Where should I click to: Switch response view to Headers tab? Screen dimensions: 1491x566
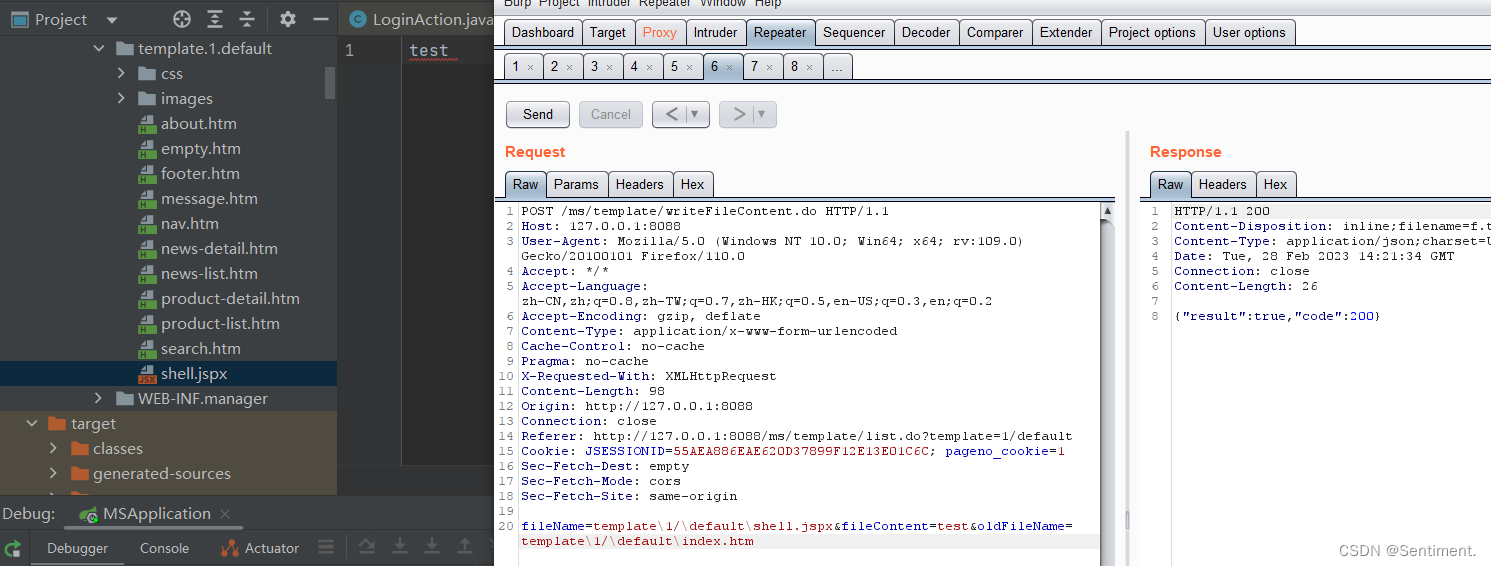pos(1223,184)
